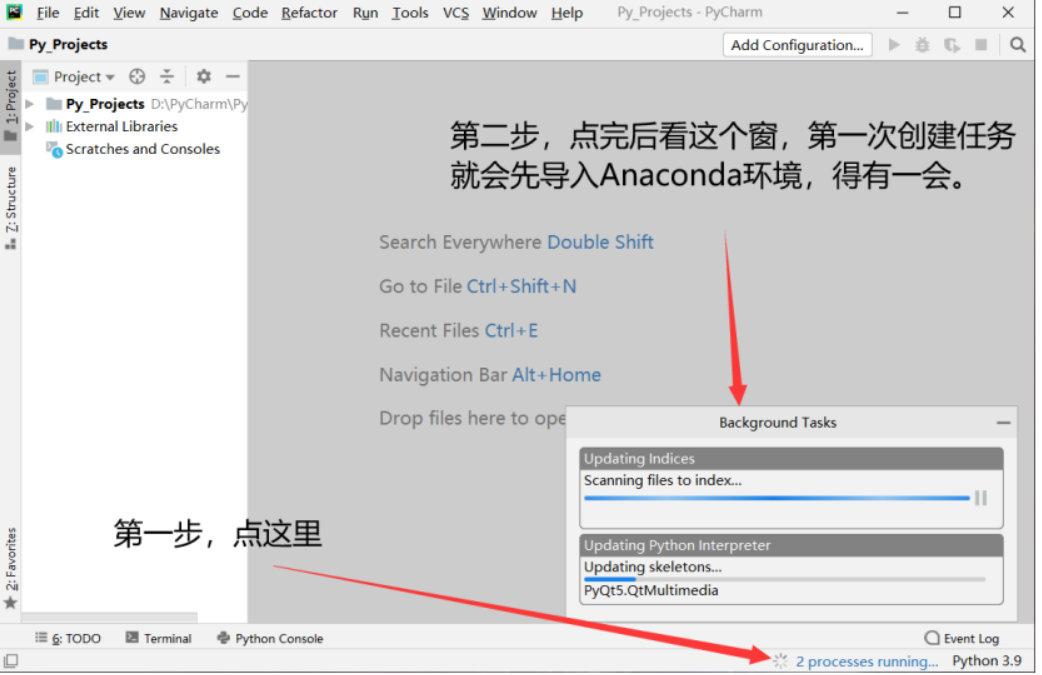Click the Run with Coverage icon
This screenshot has width=1042, height=675.
click(x=952, y=45)
